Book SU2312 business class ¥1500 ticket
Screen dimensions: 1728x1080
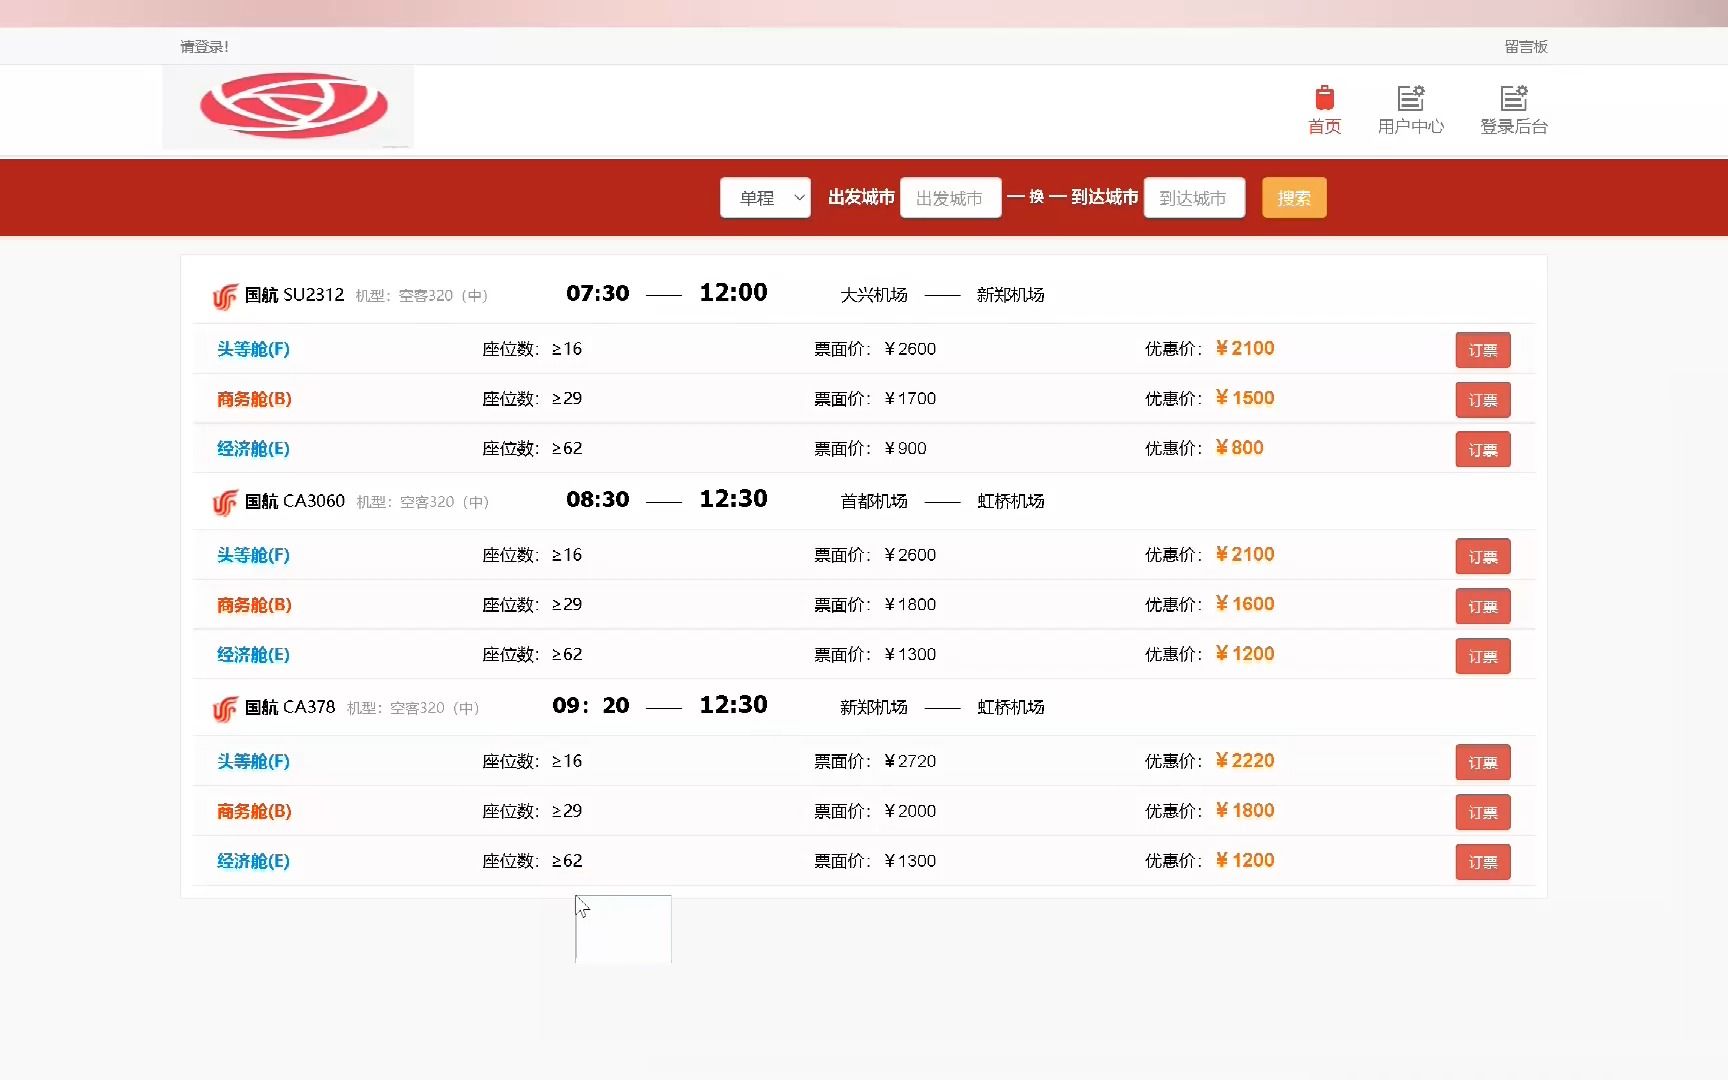tap(1483, 400)
